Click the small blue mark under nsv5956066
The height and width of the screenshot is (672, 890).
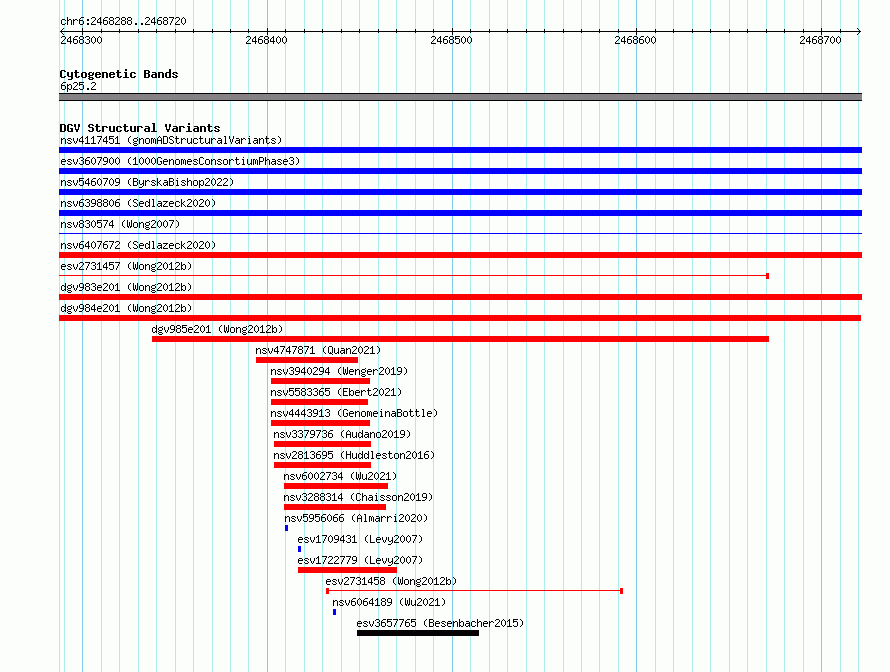tap(287, 528)
